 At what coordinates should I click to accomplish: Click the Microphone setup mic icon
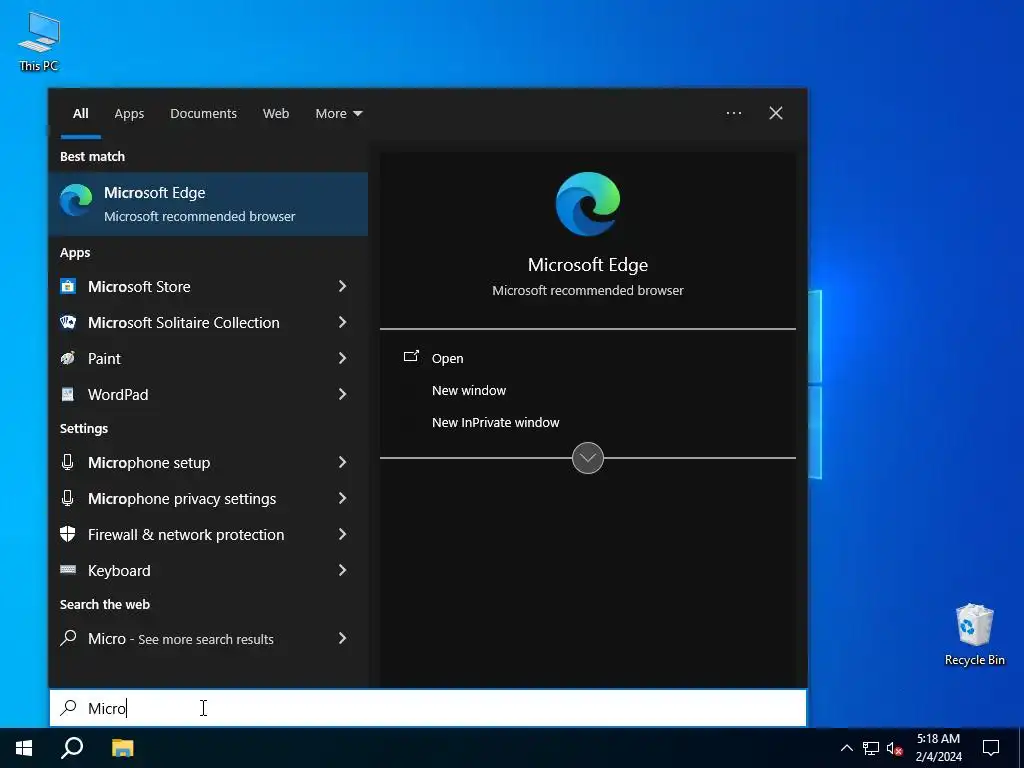67,462
